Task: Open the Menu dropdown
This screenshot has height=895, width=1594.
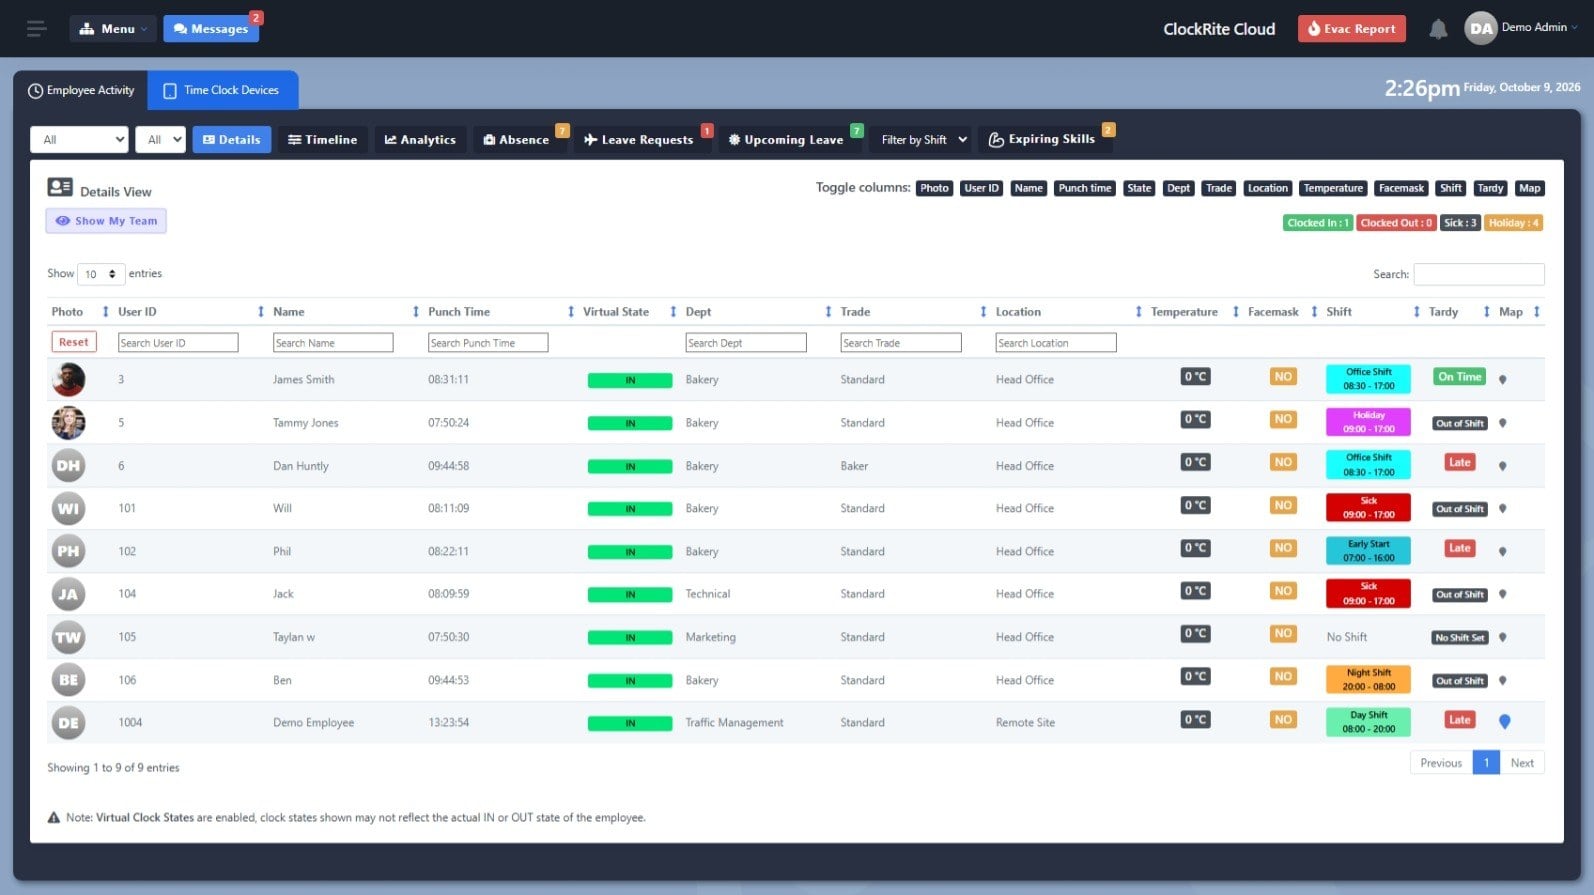Action: (x=113, y=29)
